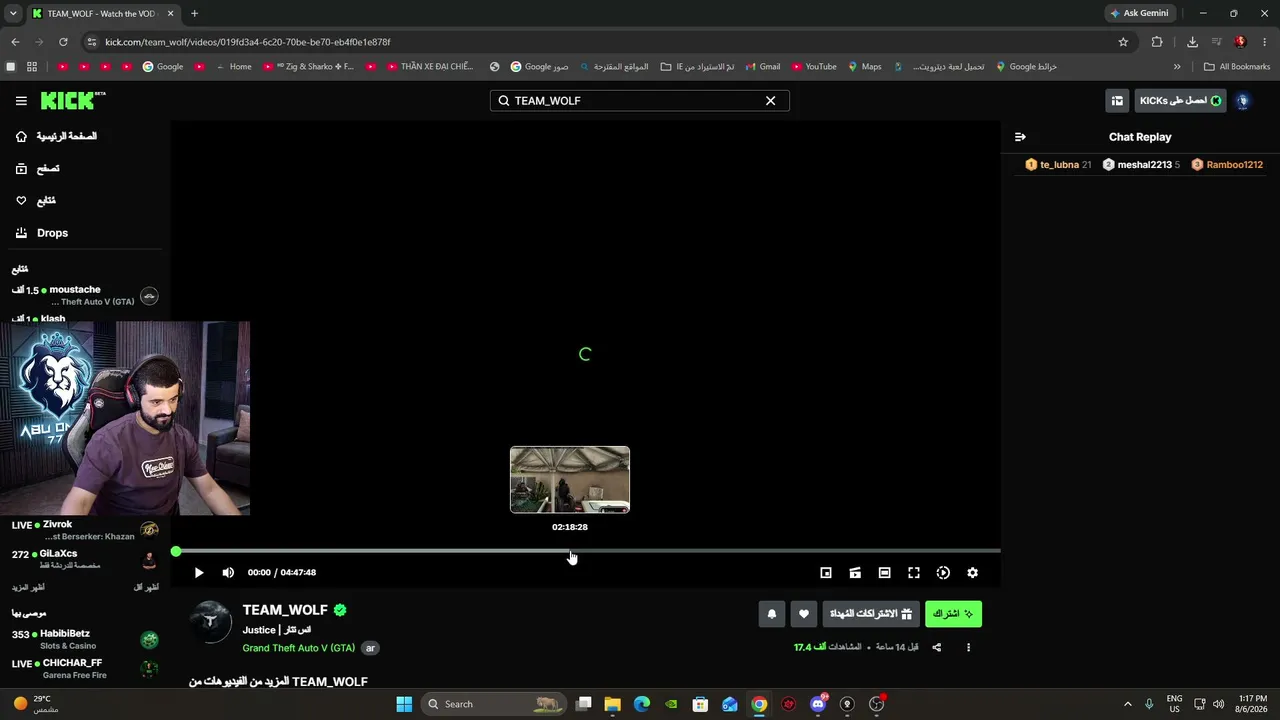Enter fullscreen video mode
1280x720 pixels.
pyautogui.click(x=914, y=573)
